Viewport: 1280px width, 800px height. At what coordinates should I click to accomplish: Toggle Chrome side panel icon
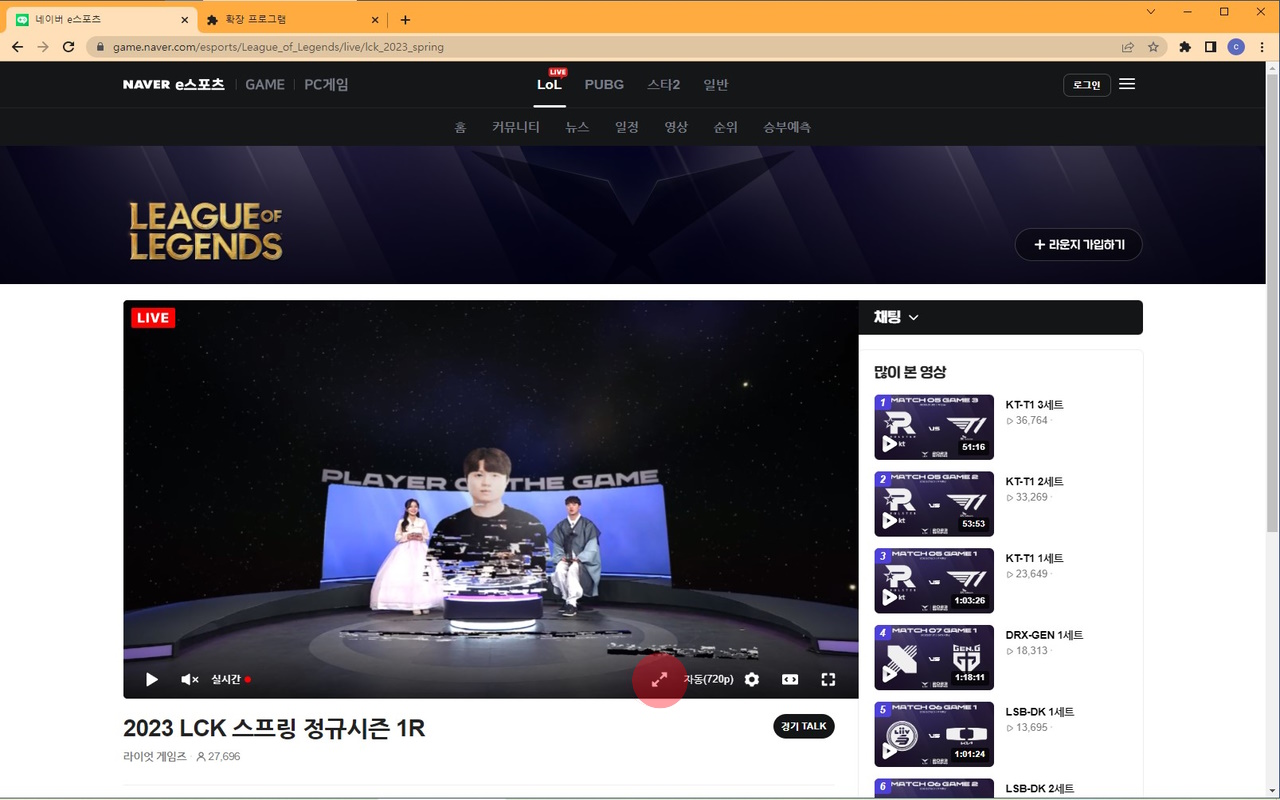pos(1210,47)
